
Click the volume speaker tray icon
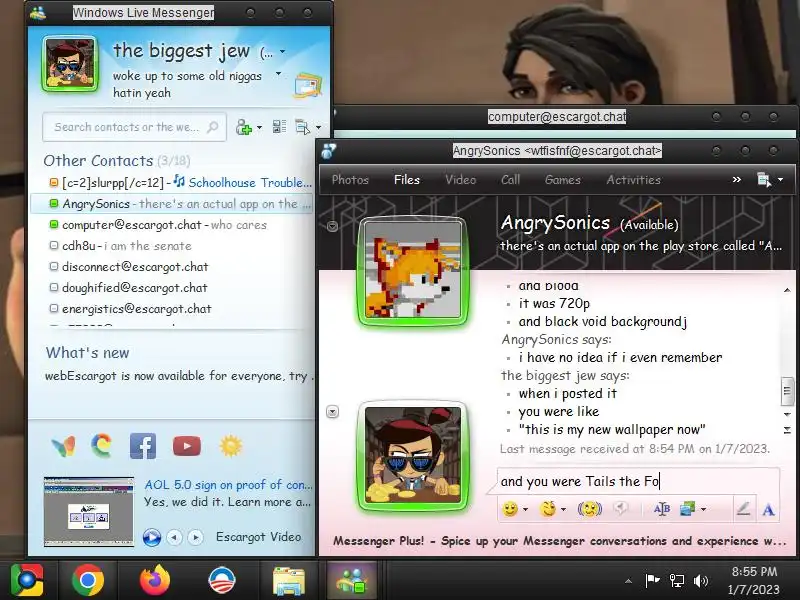point(701,581)
